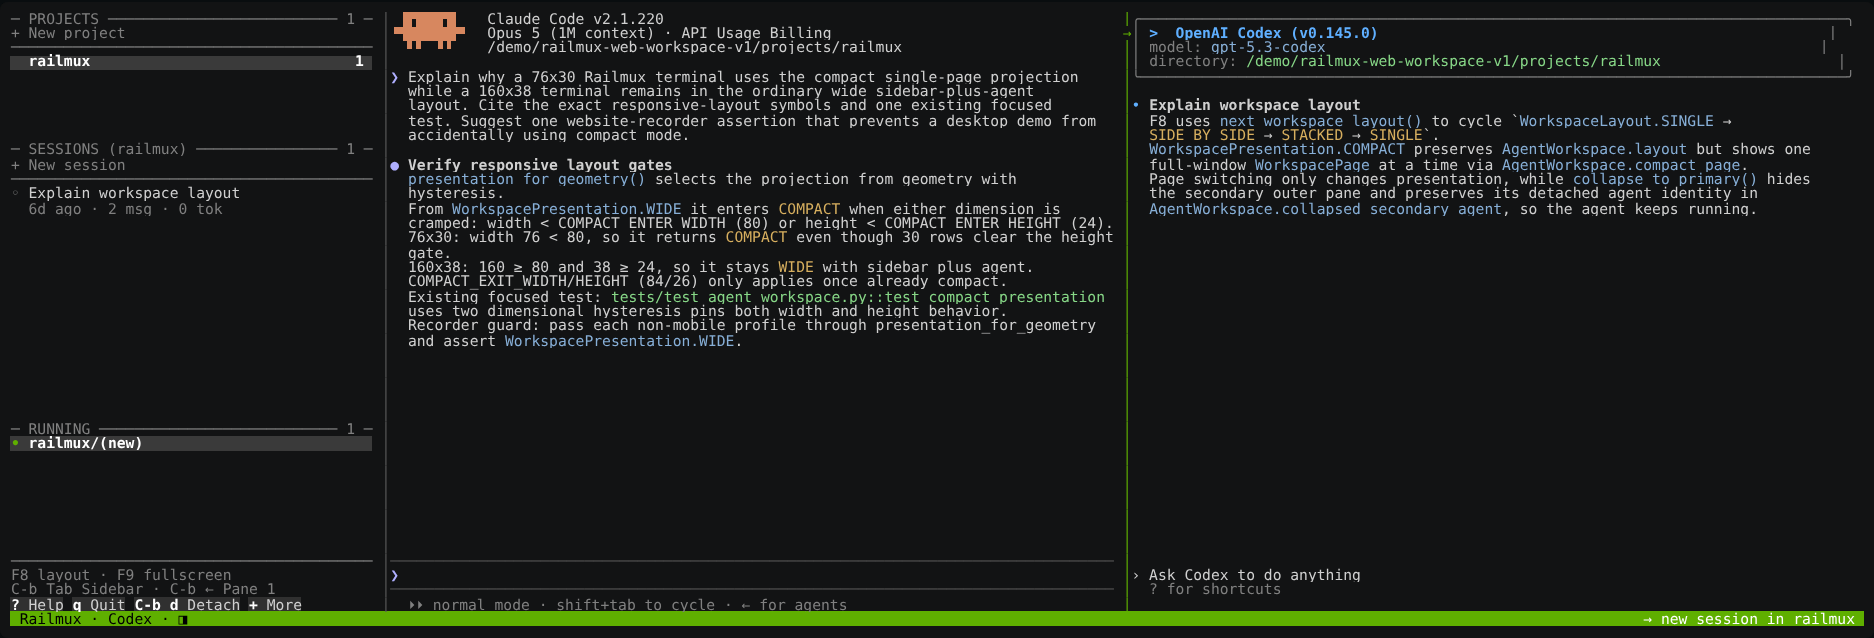This screenshot has height=638, width=1874.
Task: Click the ? for shortcuts hint
Action: [1214, 589]
